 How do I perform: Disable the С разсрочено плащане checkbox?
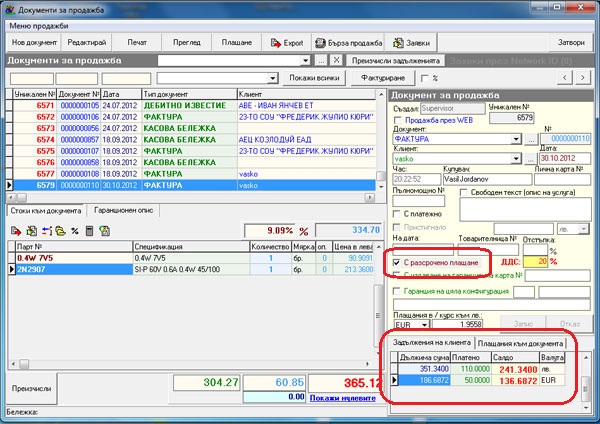[x=397, y=262]
